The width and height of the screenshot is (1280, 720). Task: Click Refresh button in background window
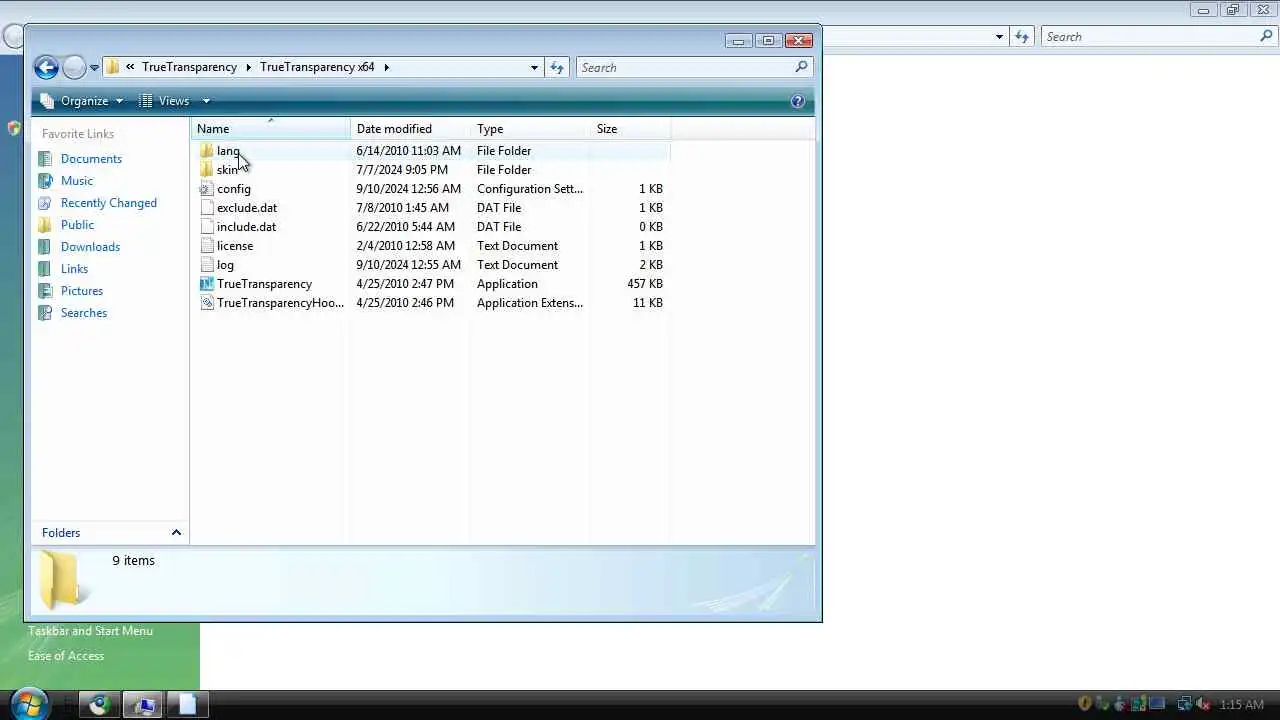click(x=1021, y=37)
